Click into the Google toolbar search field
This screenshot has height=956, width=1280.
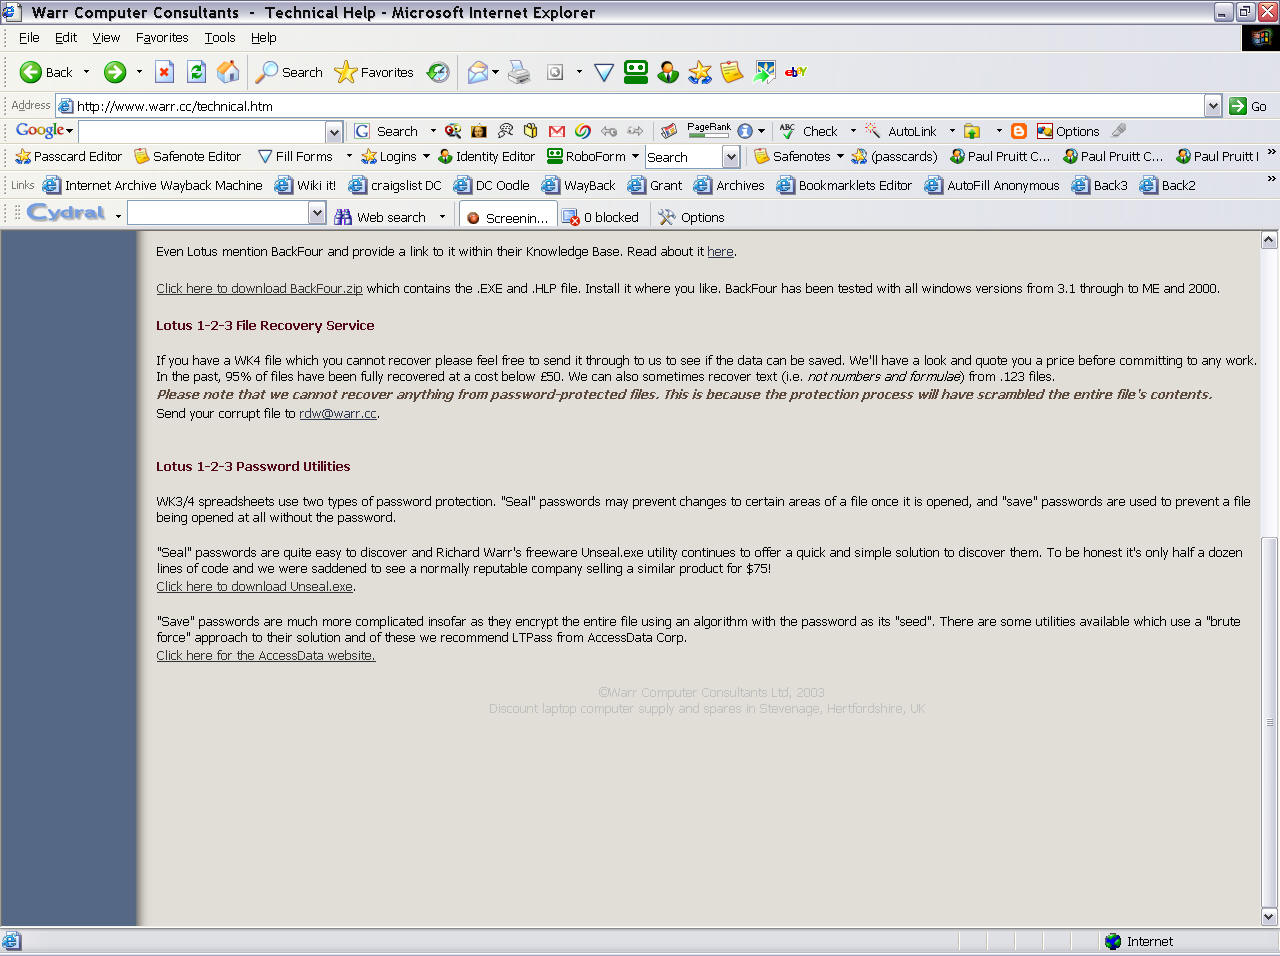tap(202, 131)
